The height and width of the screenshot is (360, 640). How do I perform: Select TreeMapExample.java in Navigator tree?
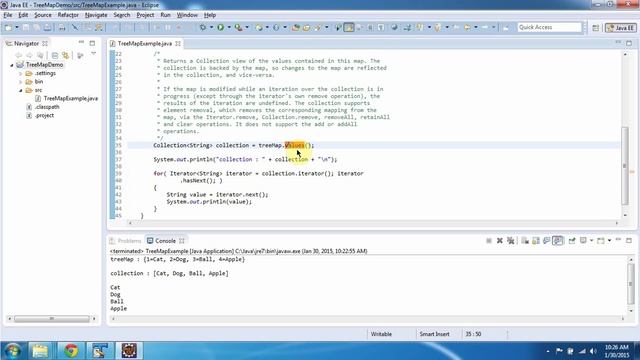[x=70, y=98]
